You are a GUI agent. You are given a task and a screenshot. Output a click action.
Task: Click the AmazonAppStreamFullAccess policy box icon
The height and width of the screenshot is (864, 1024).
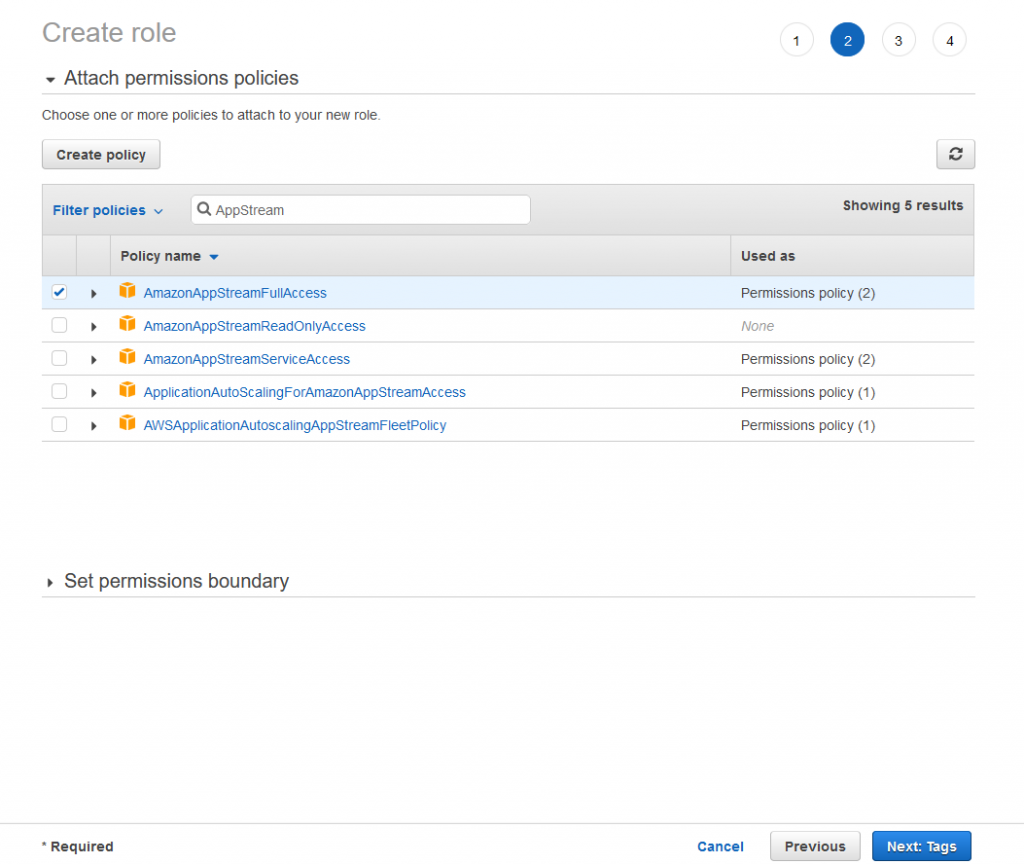pos(127,291)
